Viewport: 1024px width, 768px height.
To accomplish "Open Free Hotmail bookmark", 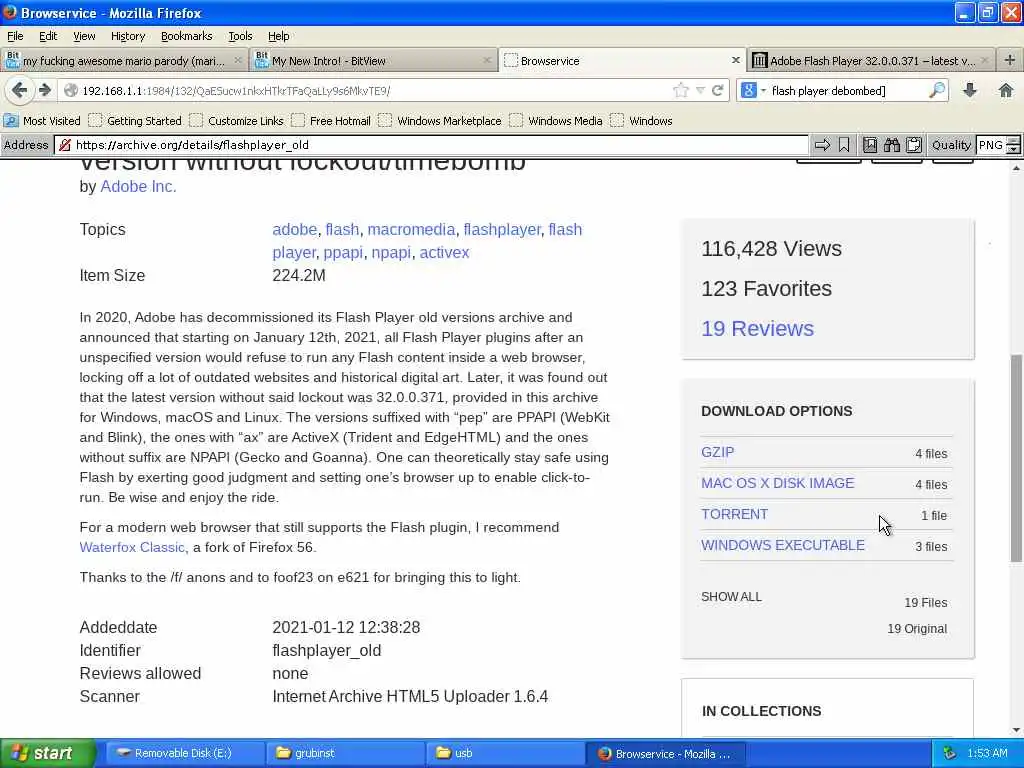I will [331, 121].
